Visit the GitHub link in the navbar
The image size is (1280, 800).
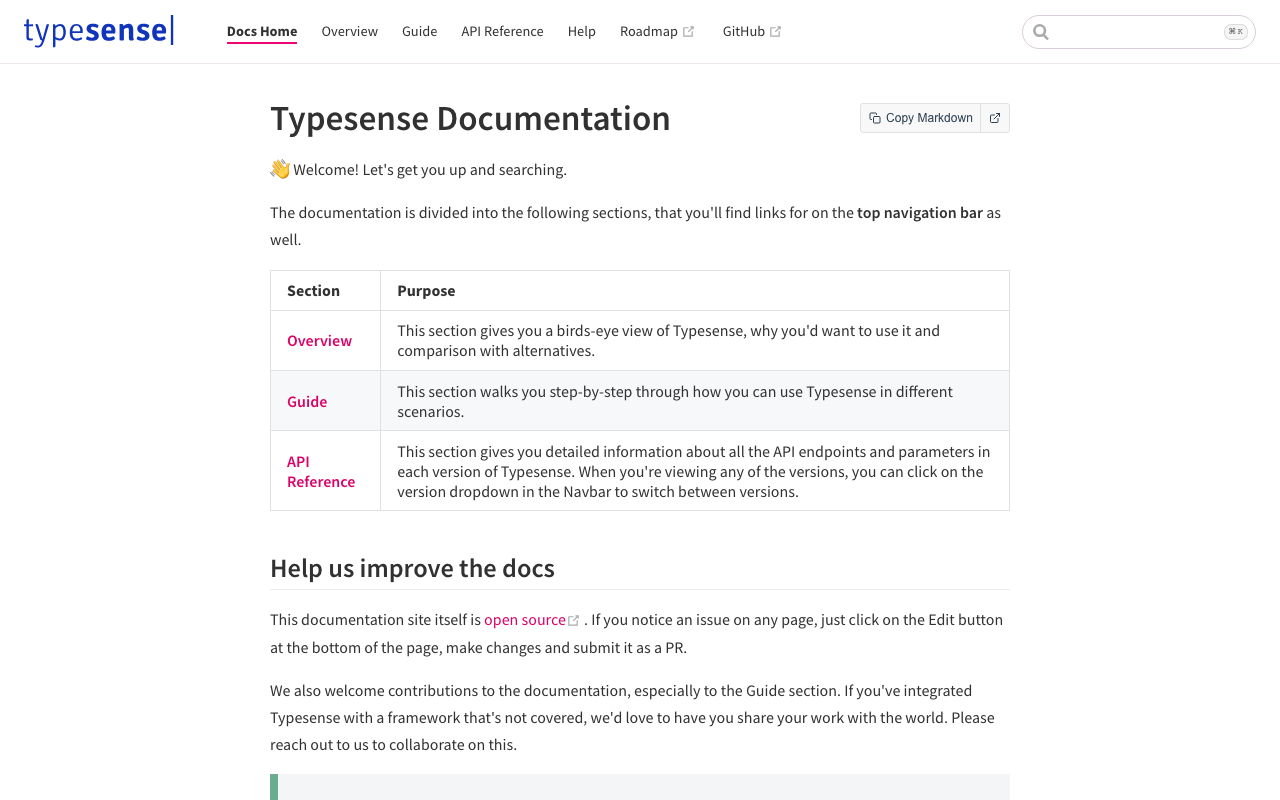click(x=743, y=31)
